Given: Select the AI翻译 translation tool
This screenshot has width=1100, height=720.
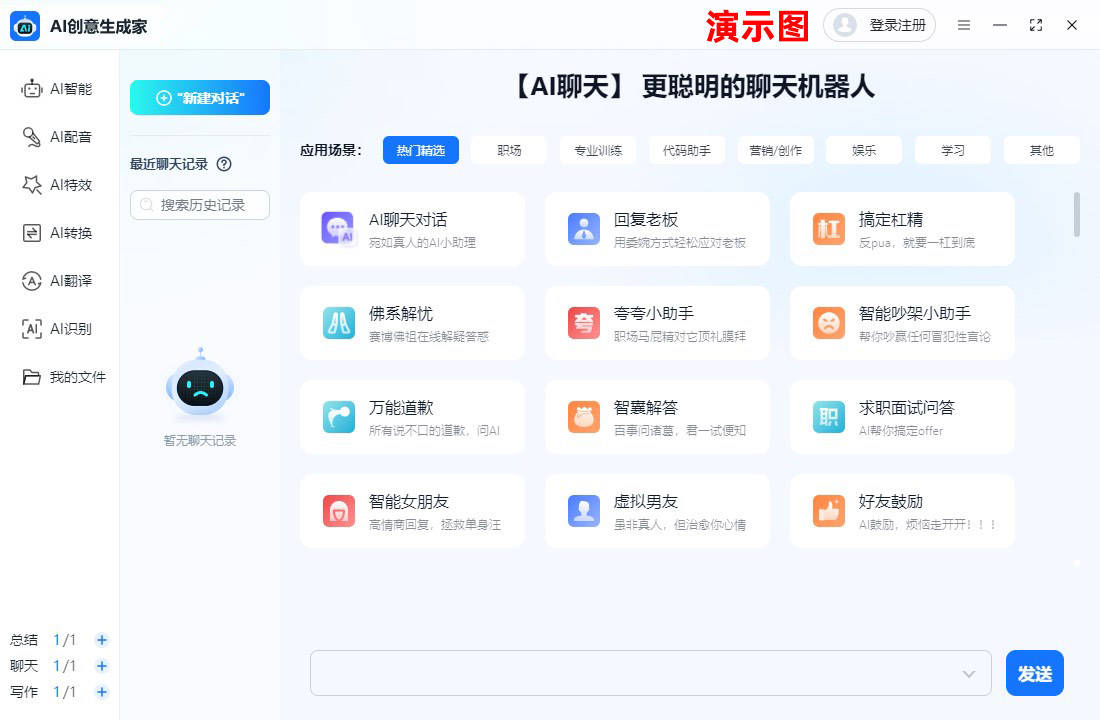Looking at the screenshot, I should (x=60, y=280).
